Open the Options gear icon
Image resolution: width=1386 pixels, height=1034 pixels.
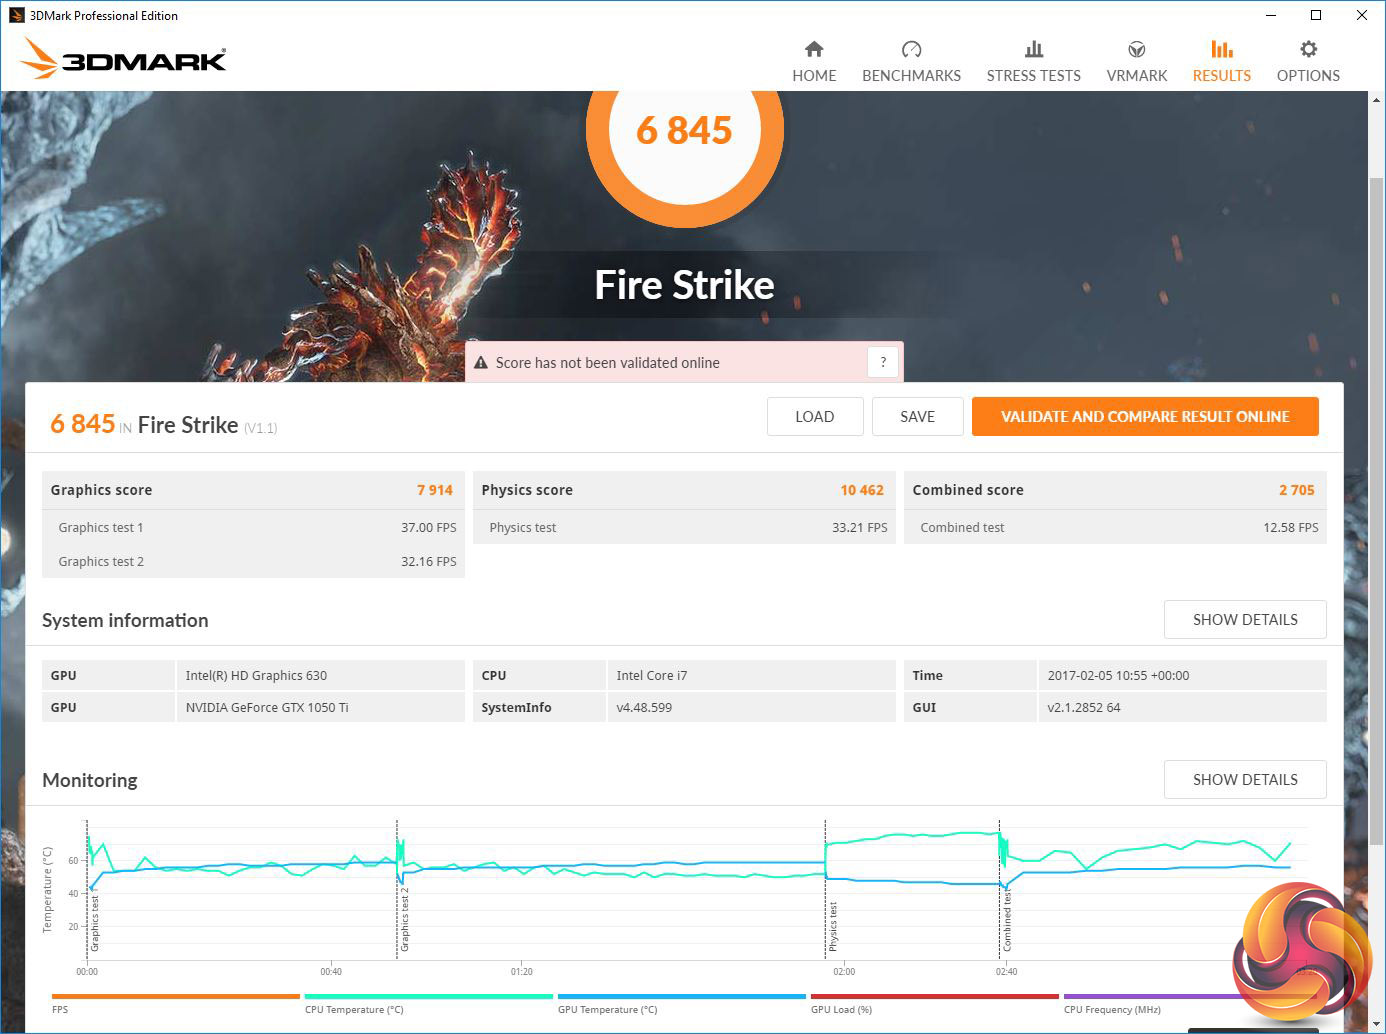[x=1308, y=50]
